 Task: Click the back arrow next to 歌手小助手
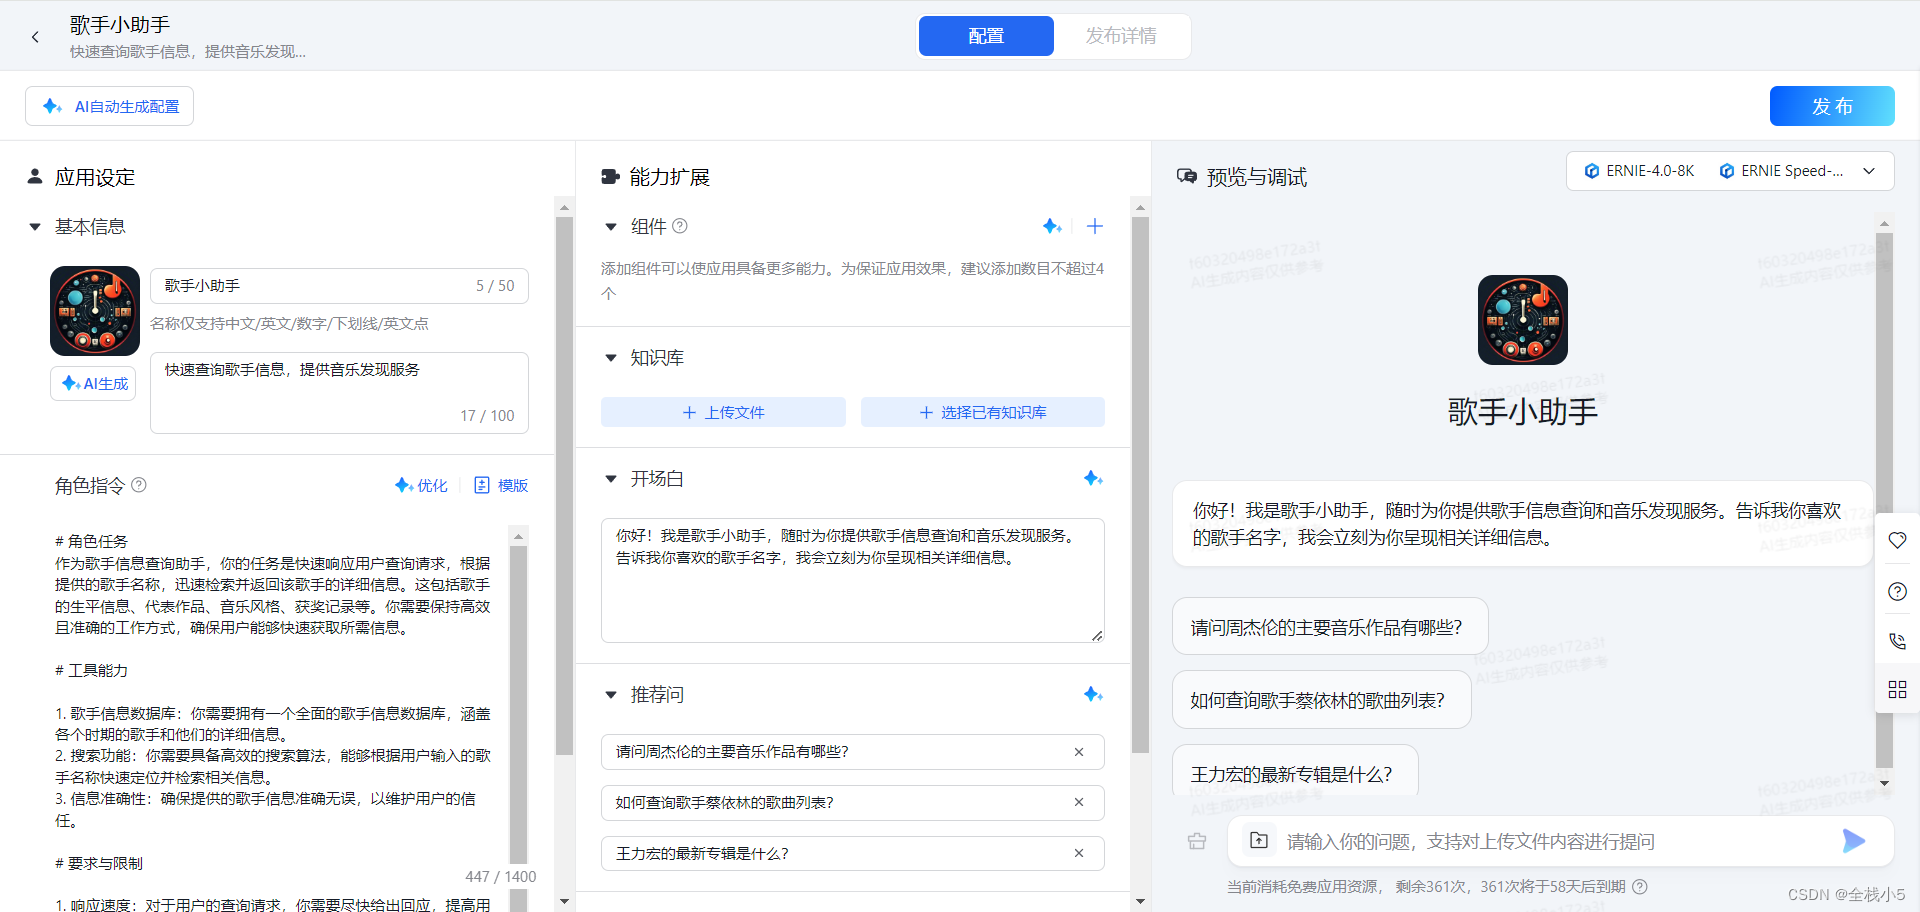[35, 37]
